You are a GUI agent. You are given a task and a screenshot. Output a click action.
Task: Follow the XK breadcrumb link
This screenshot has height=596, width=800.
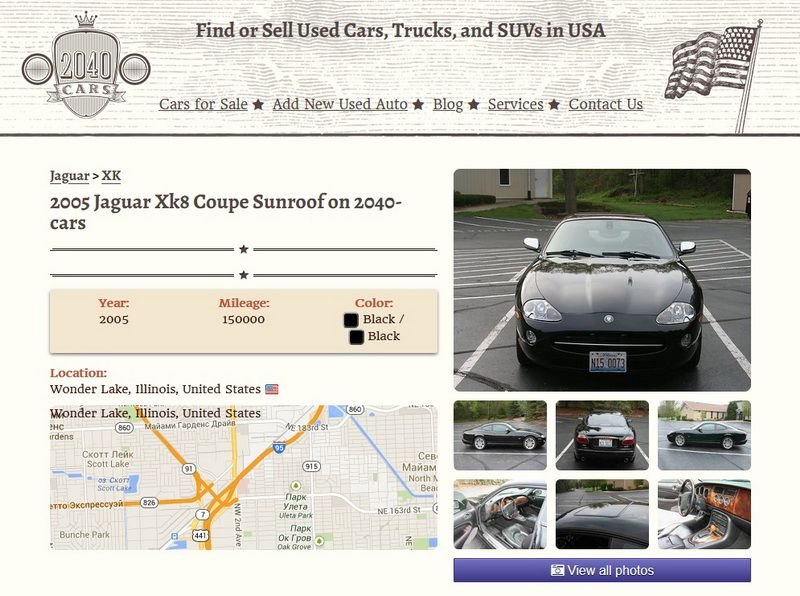[x=111, y=176]
